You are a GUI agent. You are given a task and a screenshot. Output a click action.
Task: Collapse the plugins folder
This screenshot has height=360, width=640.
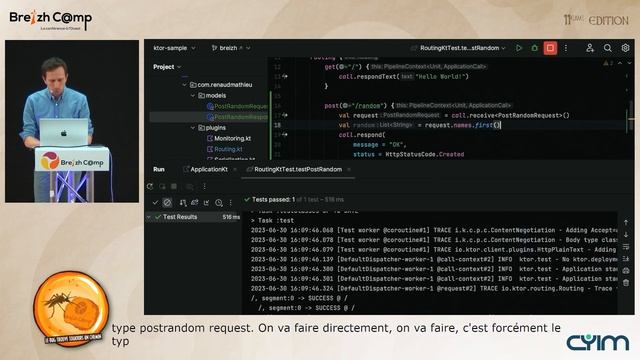click(193, 128)
